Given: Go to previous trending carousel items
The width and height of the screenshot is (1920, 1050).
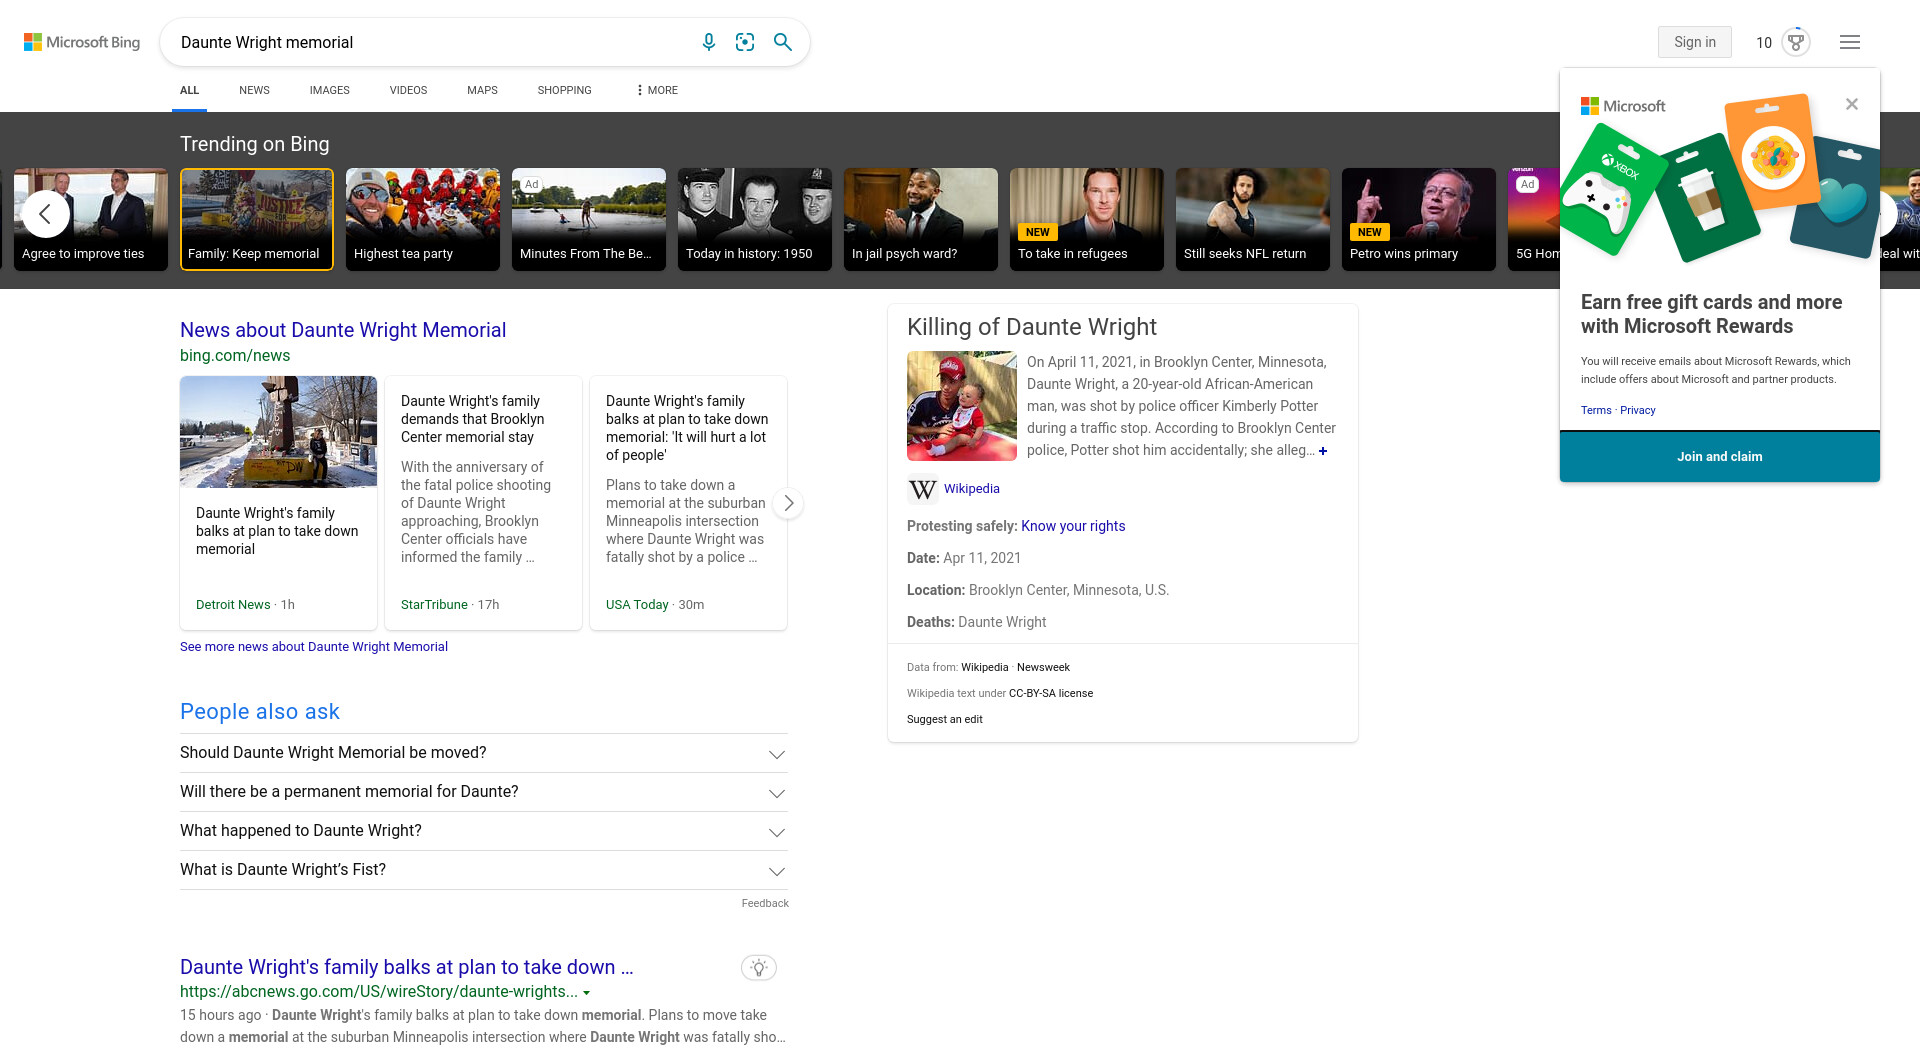Looking at the screenshot, I should pos(45,214).
